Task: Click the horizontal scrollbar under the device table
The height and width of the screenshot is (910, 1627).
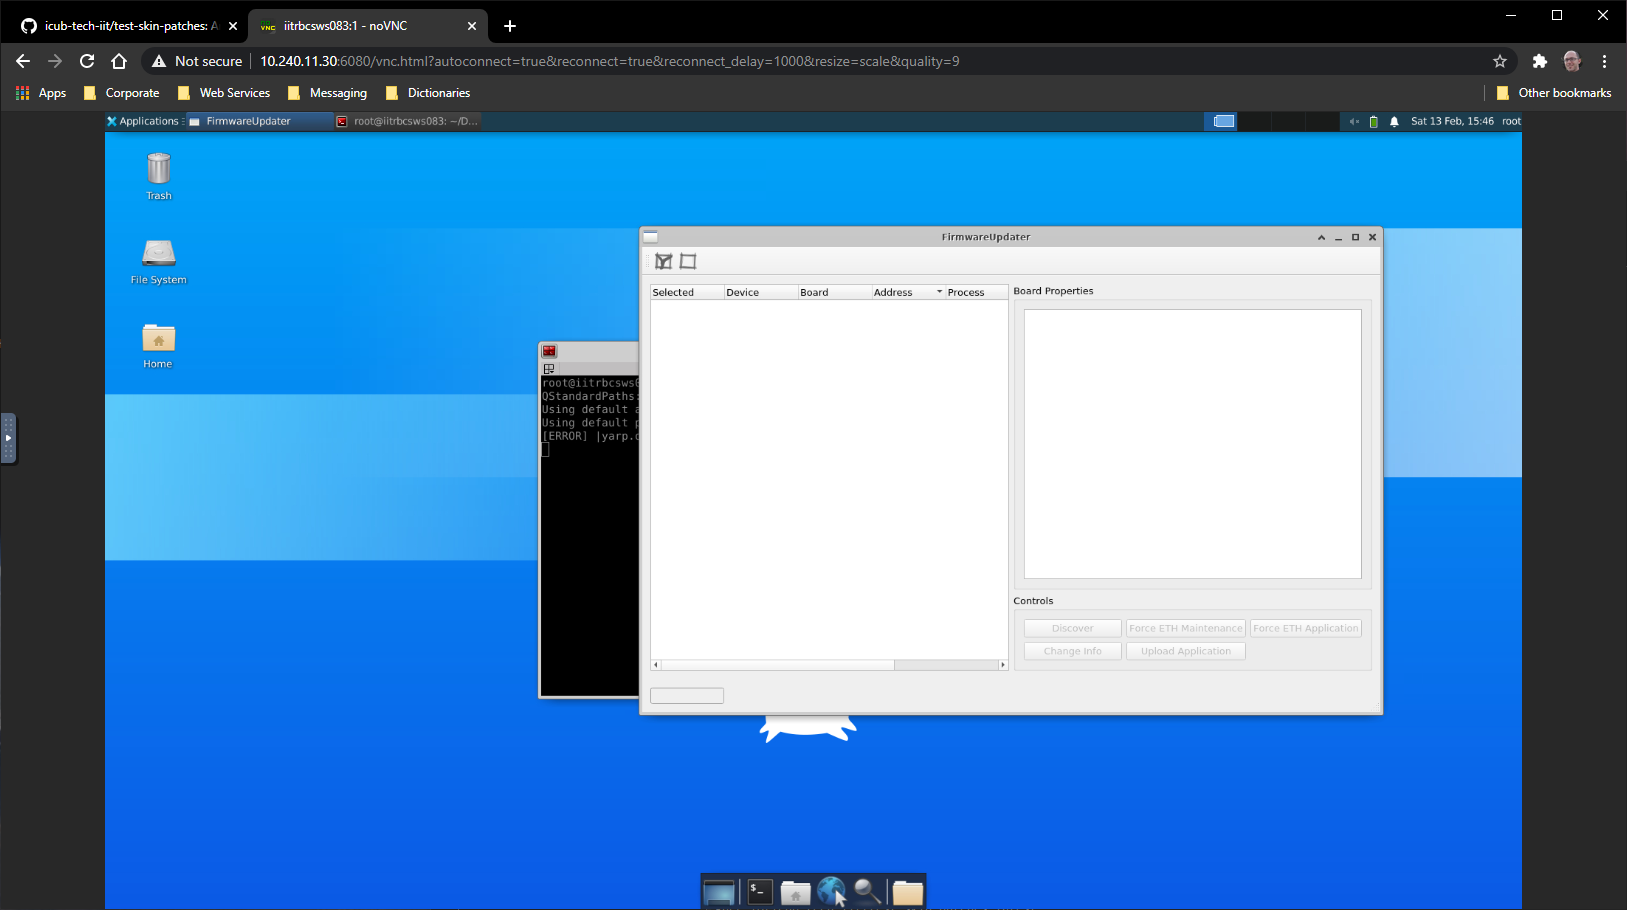Action: pyautogui.click(x=829, y=665)
